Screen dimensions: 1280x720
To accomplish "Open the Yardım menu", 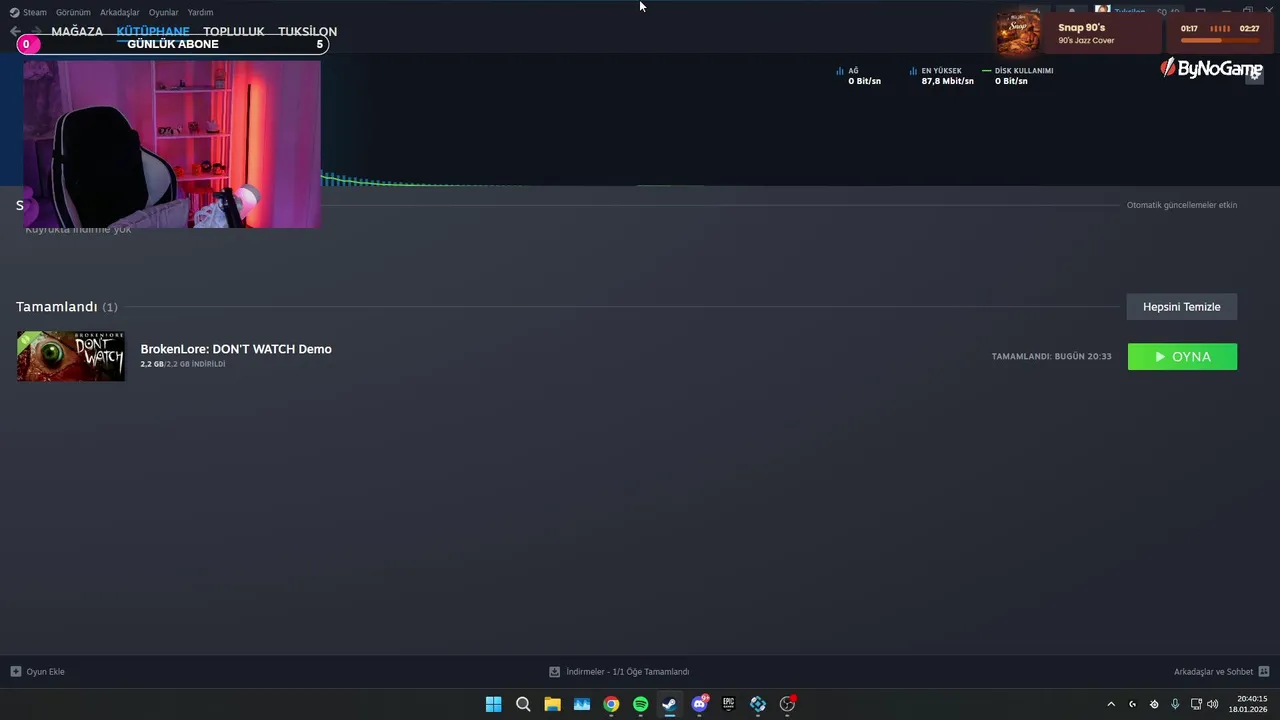I will pos(201,12).
